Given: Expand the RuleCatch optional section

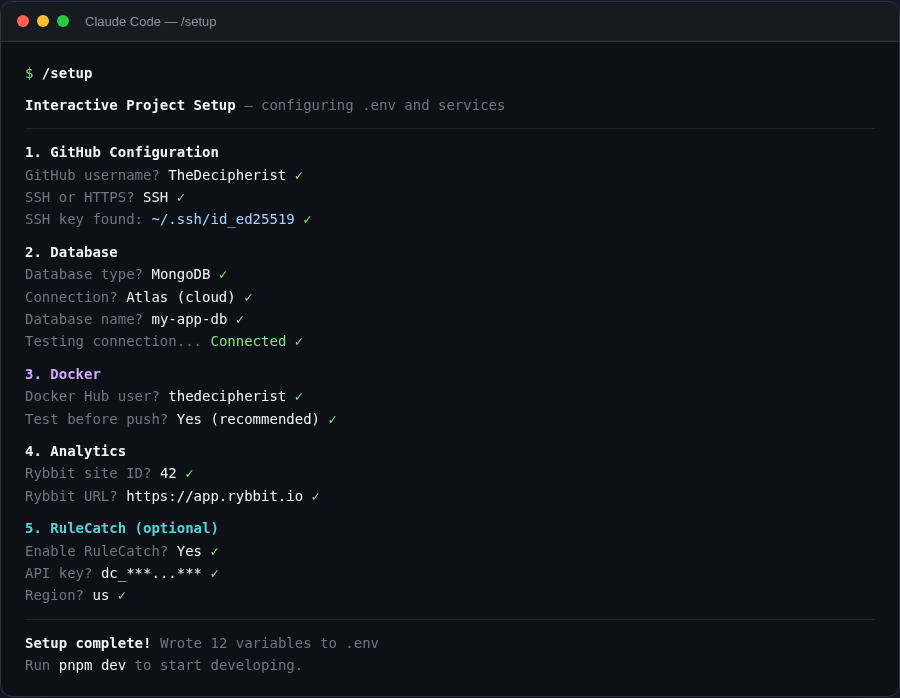Looking at the screenshot, I should 121,528.
